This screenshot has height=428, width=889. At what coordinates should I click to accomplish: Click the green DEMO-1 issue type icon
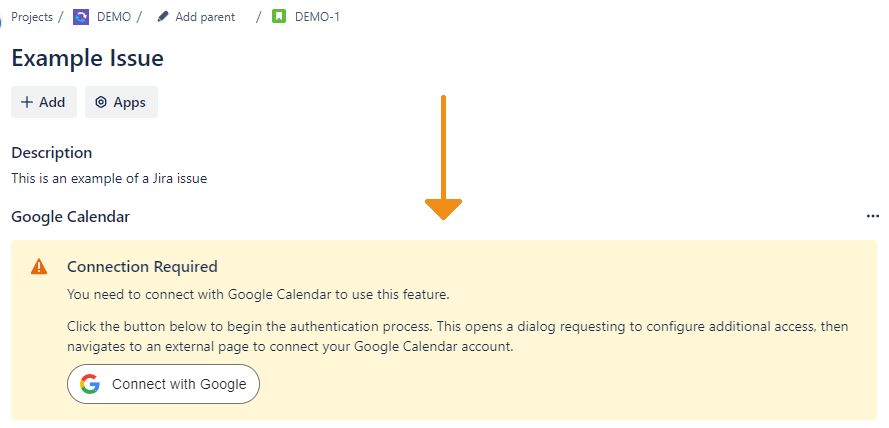279,17
